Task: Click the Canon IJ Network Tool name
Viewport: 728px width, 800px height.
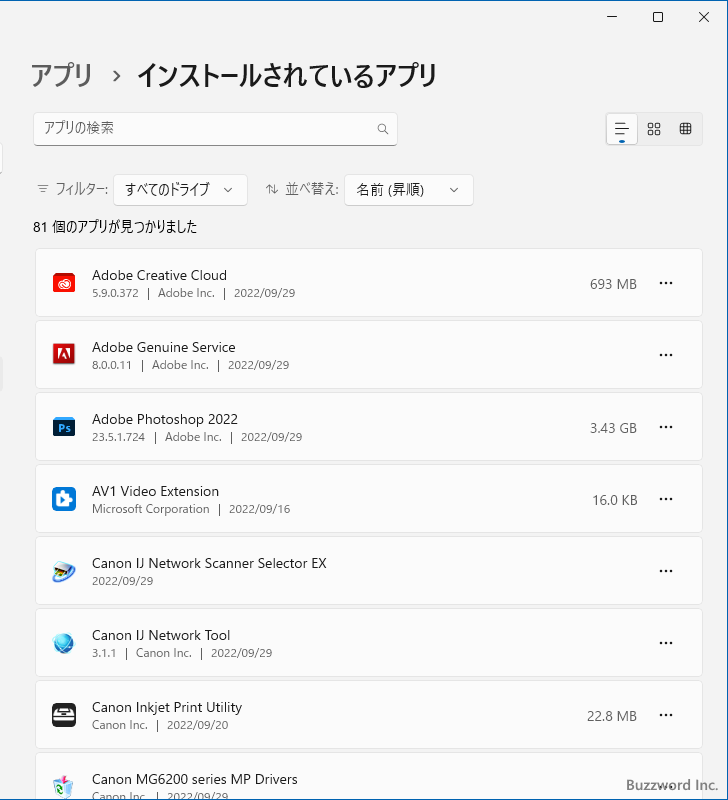Action: point(161,635)
